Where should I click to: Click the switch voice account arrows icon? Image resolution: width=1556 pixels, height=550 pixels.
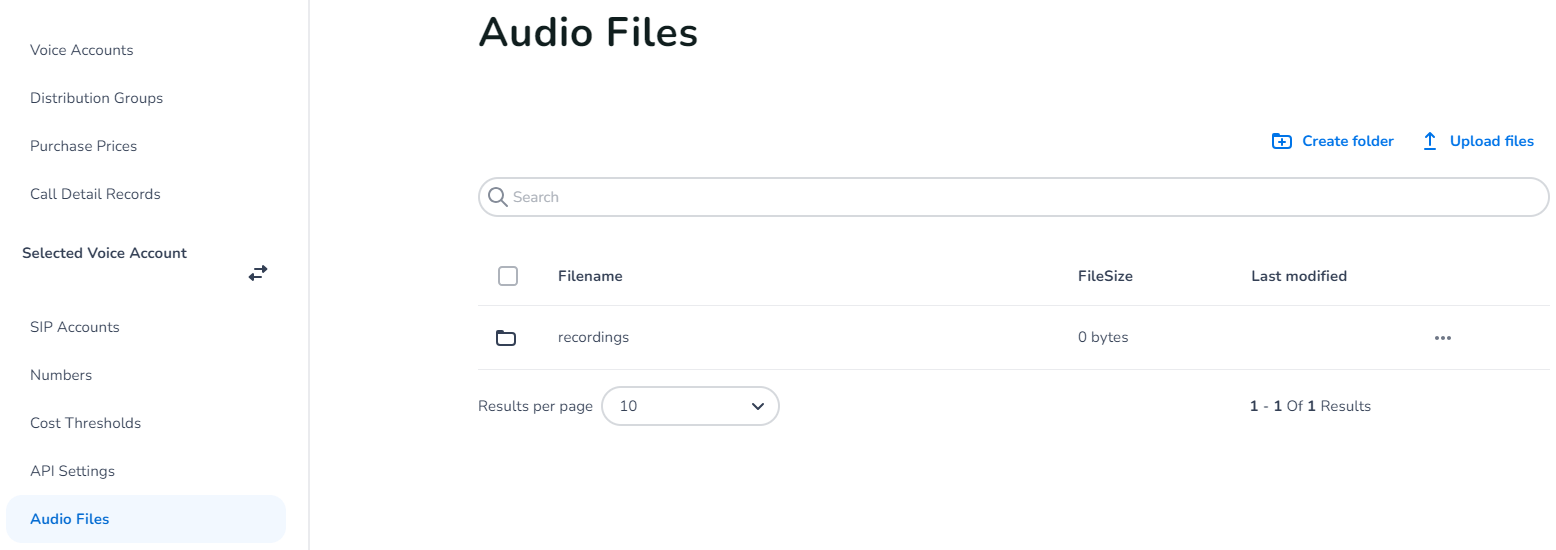258,272
